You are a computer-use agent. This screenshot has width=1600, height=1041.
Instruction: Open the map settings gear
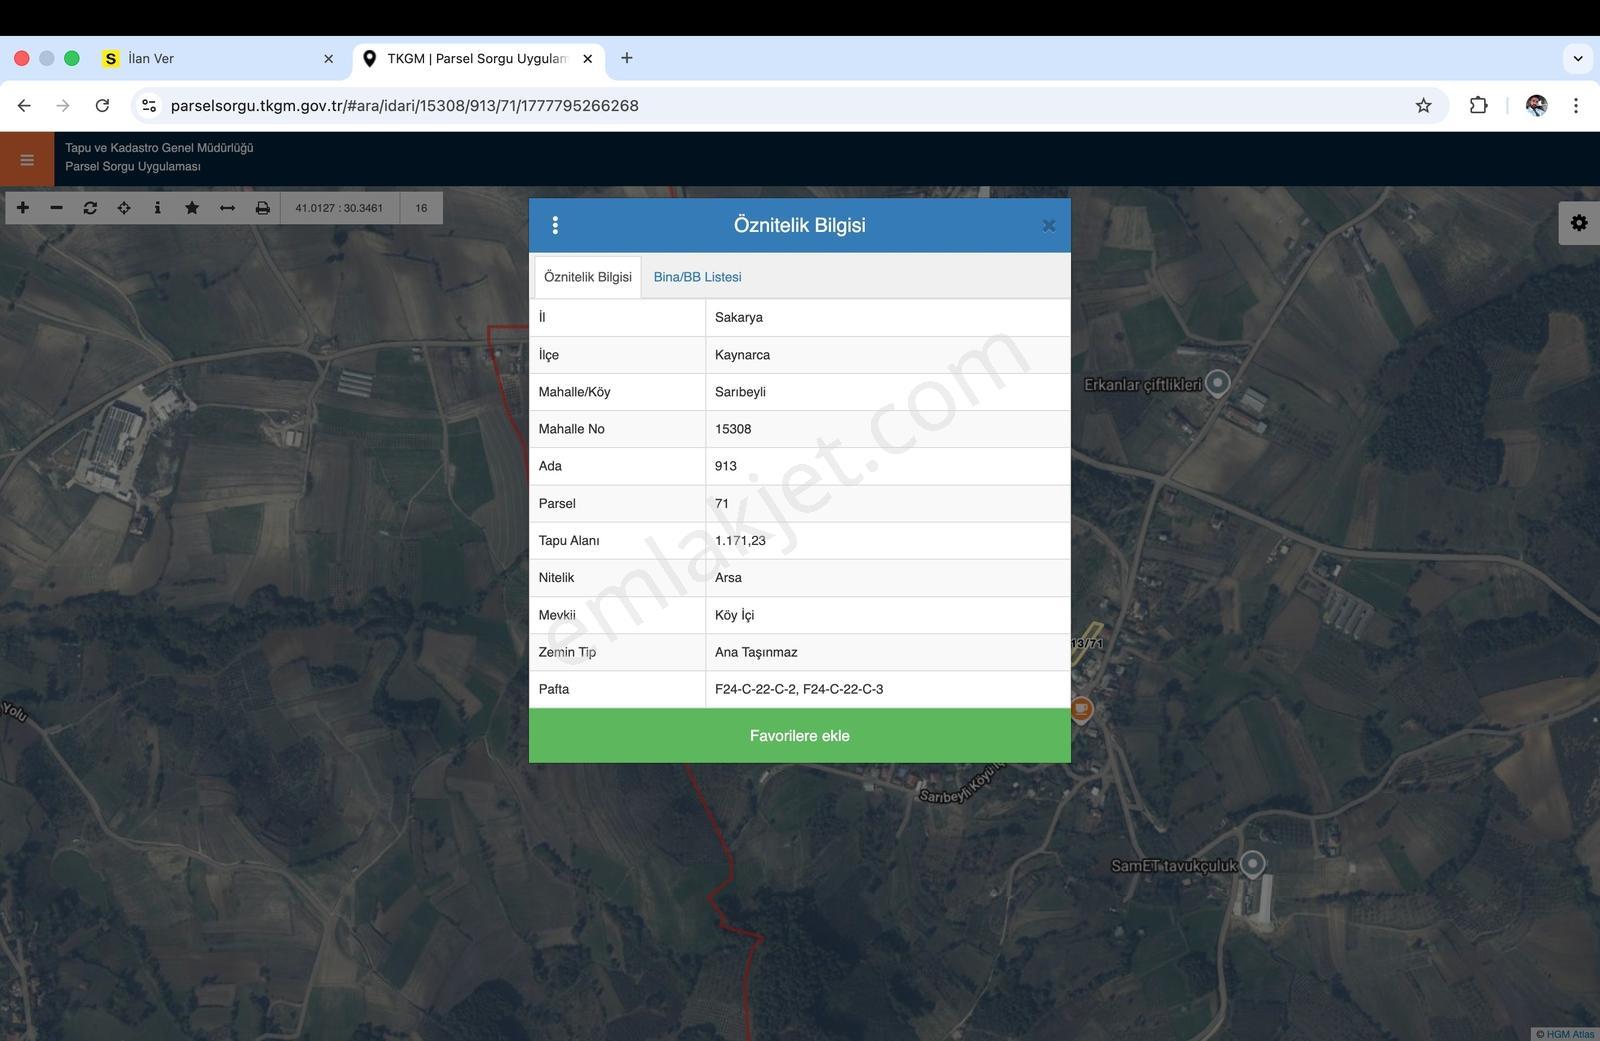pos(1579,223)
